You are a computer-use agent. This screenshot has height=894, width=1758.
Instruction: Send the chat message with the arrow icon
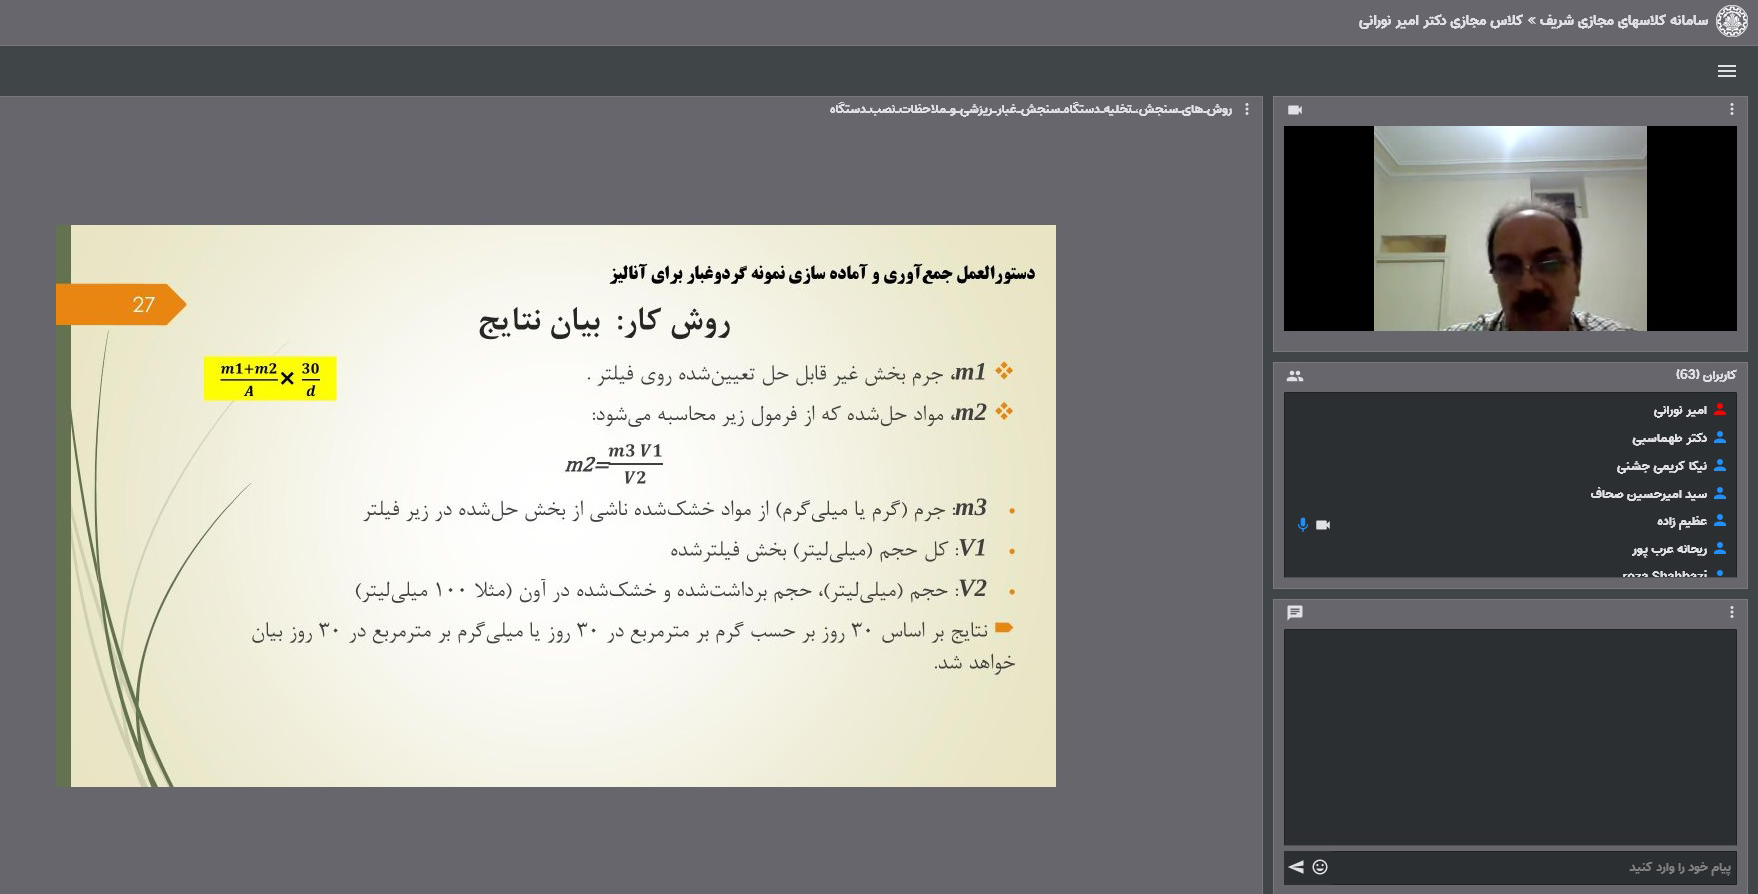[x=1296, y=867]
